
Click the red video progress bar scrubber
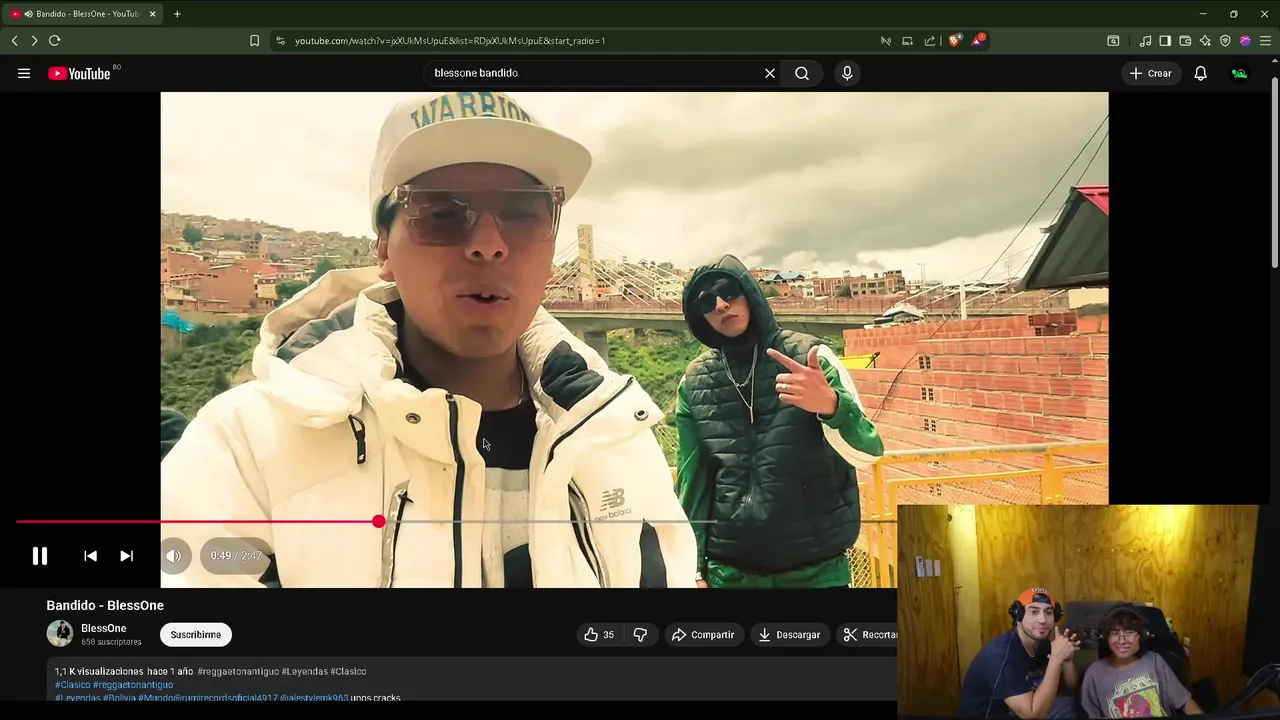pyautogui.click(x=378, y=521)
